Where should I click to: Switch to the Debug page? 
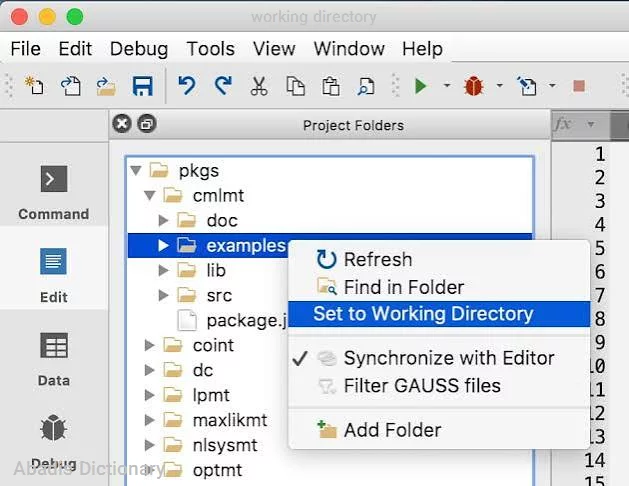pos(54,442)
